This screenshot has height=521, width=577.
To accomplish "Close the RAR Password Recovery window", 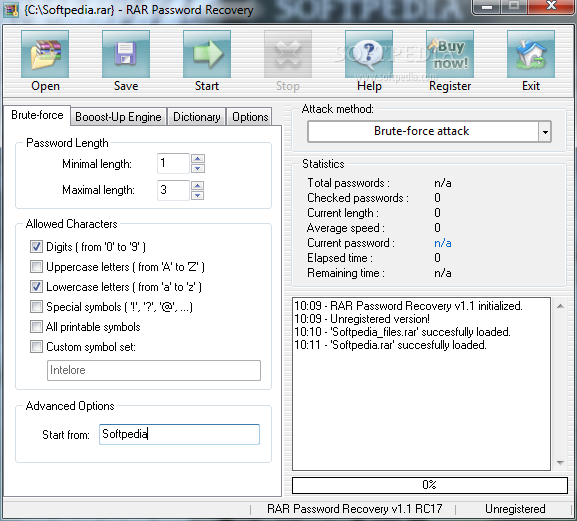I will coord(551,6).
